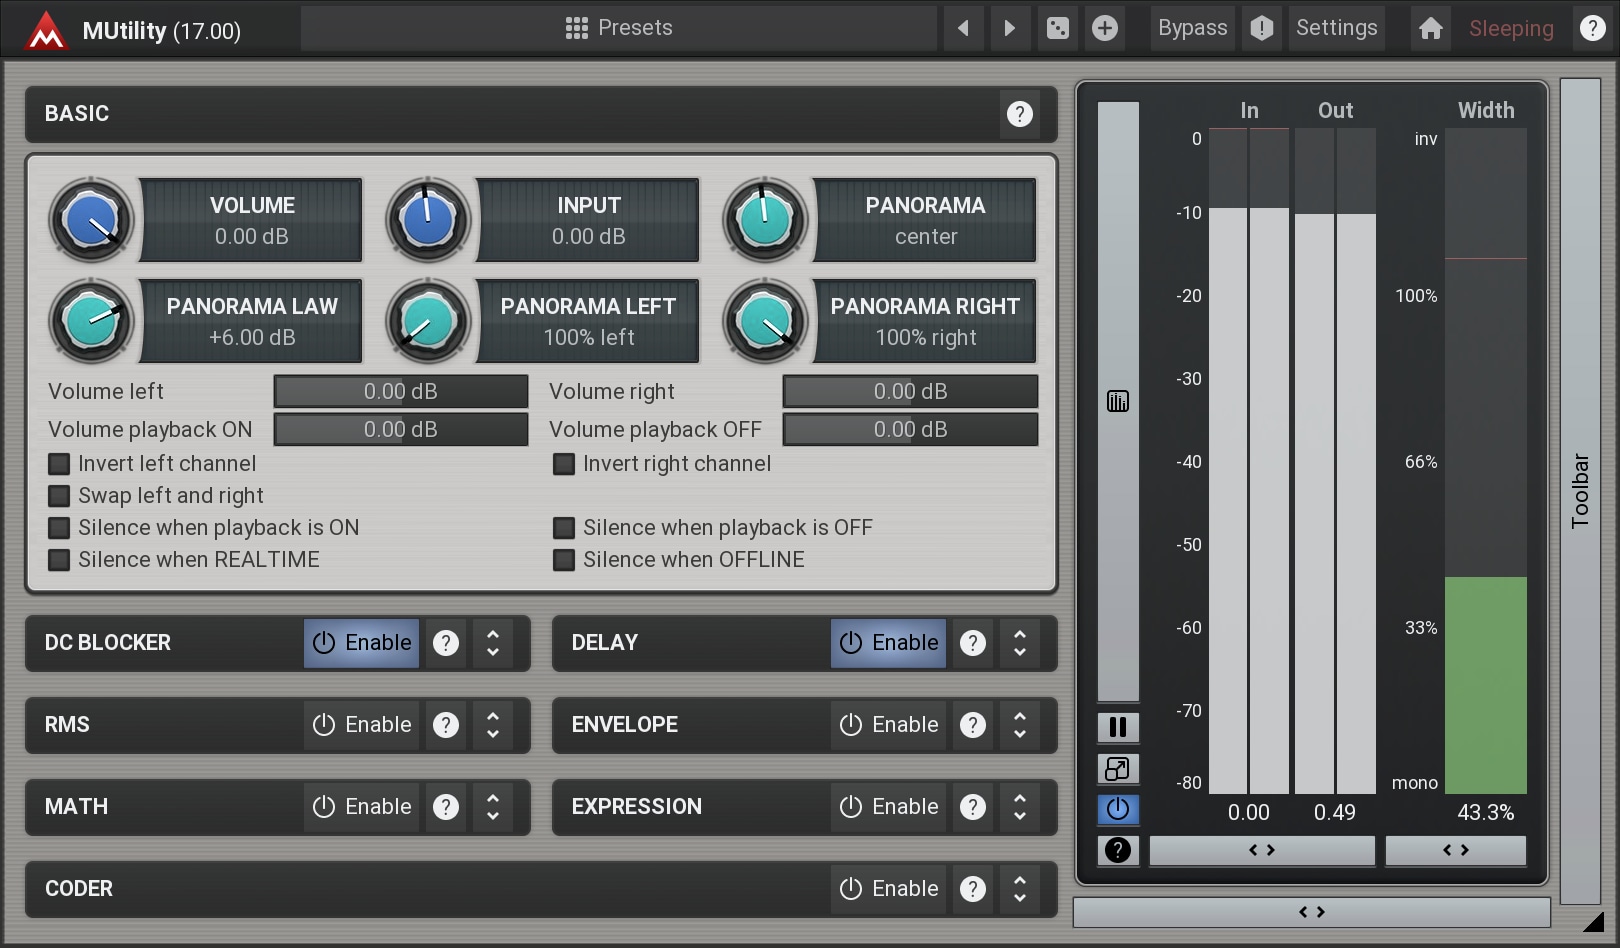Open help for the BASIC section

tap(1019, 114)
